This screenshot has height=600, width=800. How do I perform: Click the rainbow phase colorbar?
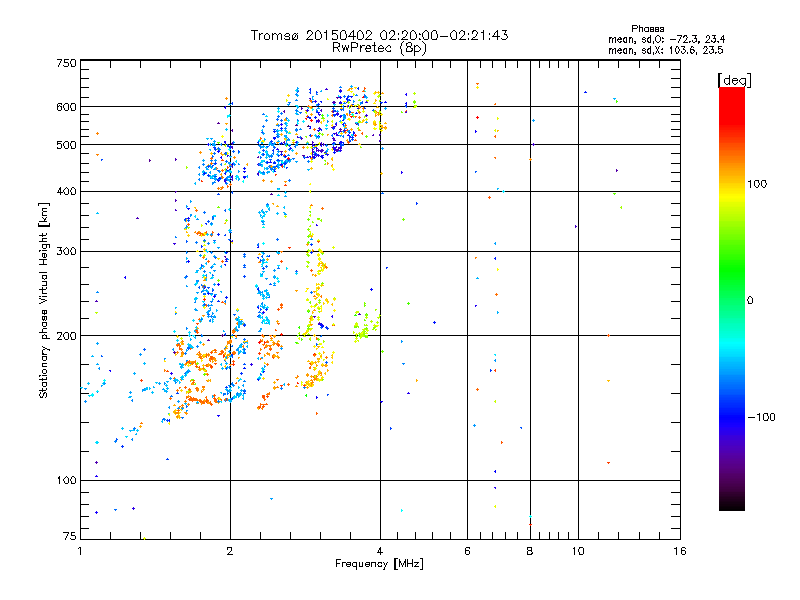click(732, 298)
